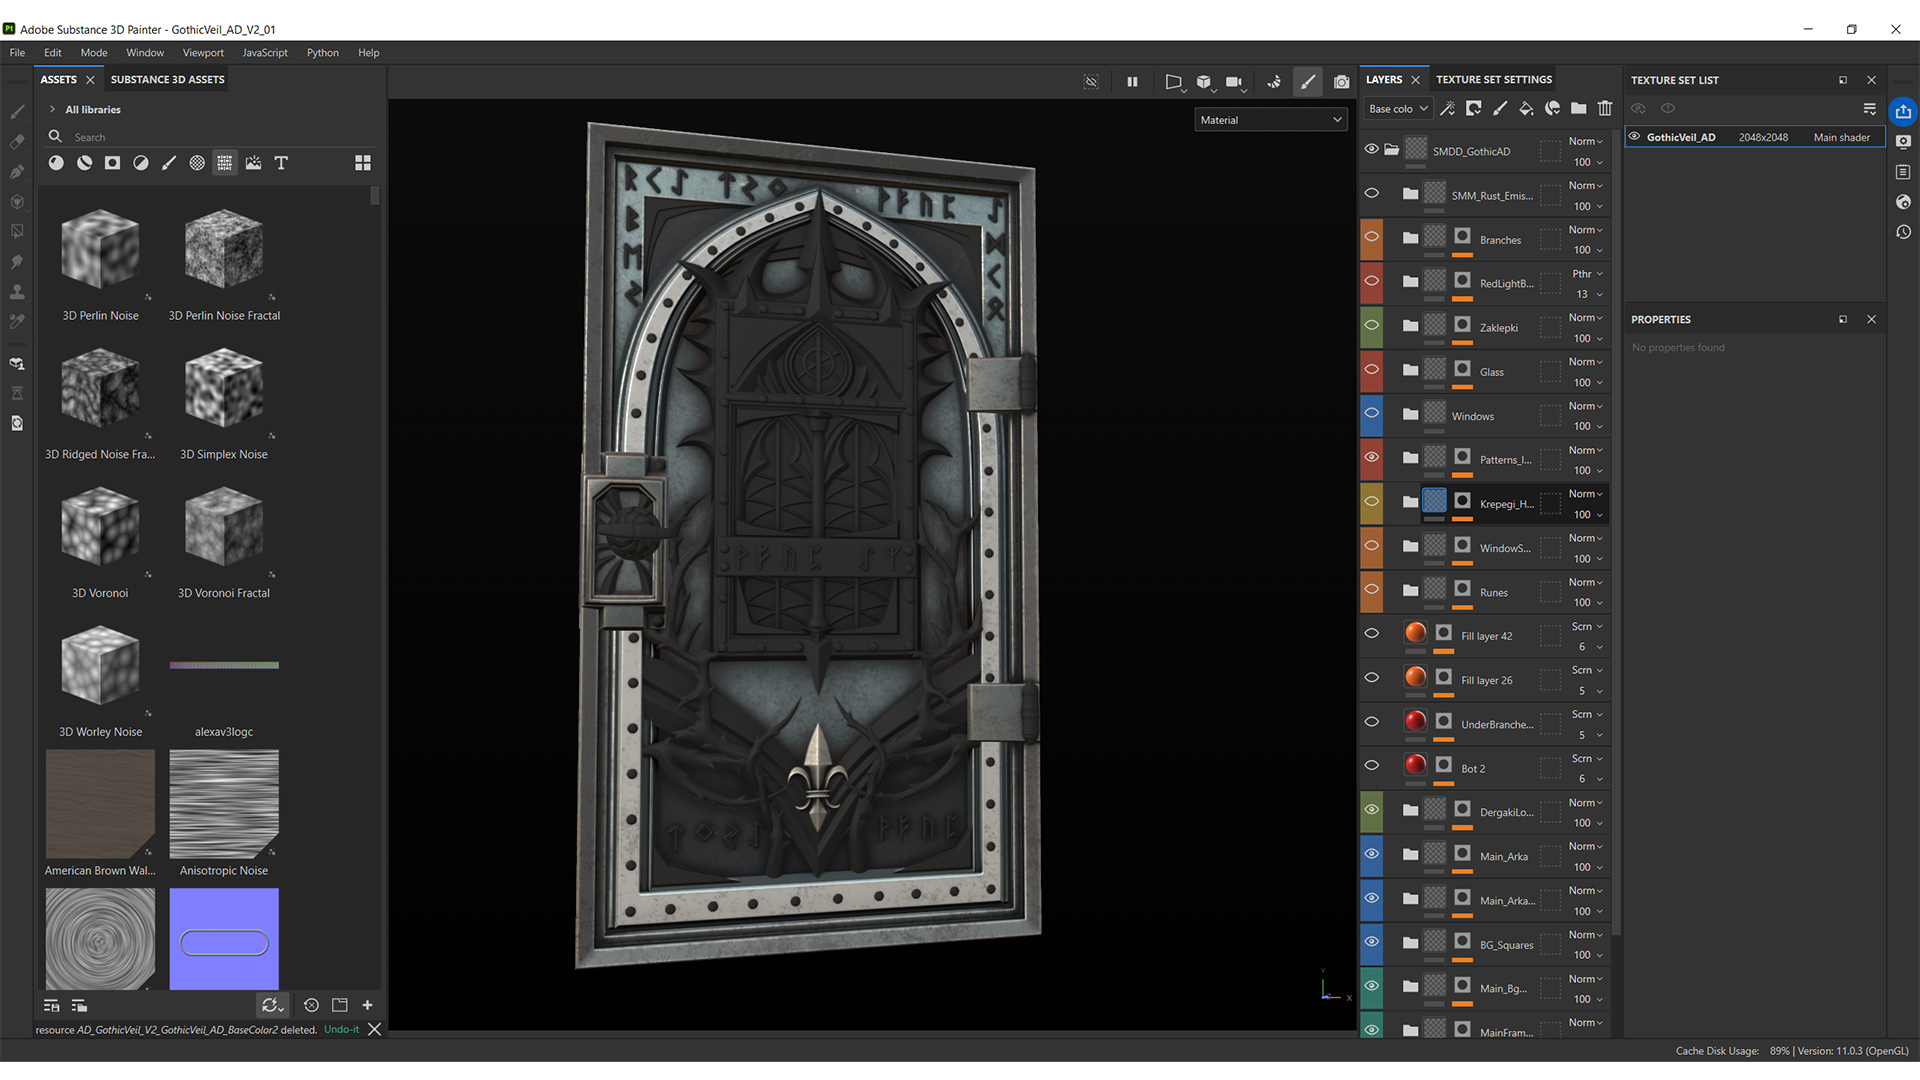Click the assets Search field
The height and width of the screenshot is (1080, 1920).
210,137
